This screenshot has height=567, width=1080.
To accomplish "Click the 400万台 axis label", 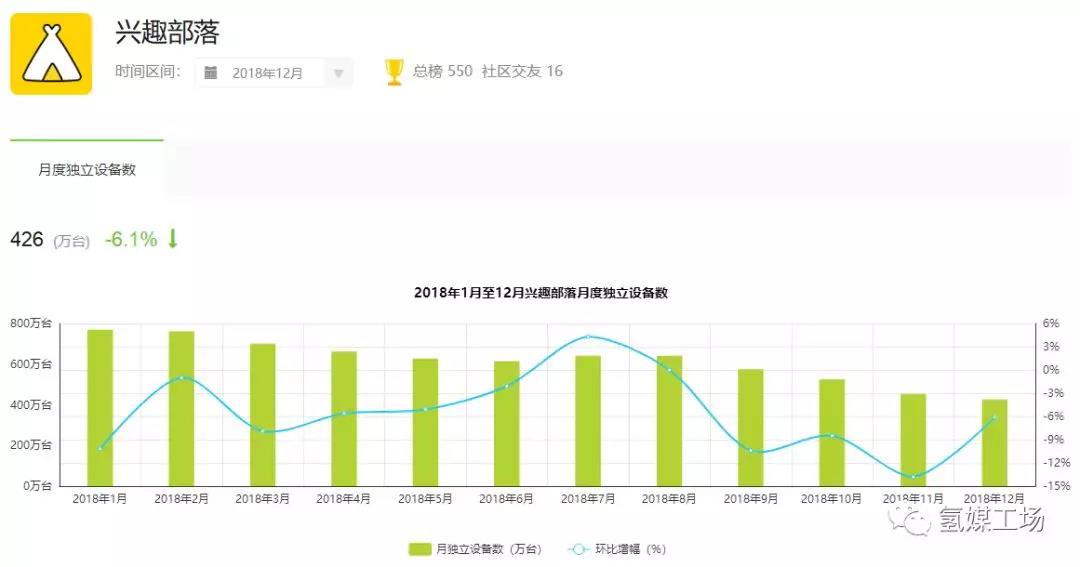I will 31,404.
